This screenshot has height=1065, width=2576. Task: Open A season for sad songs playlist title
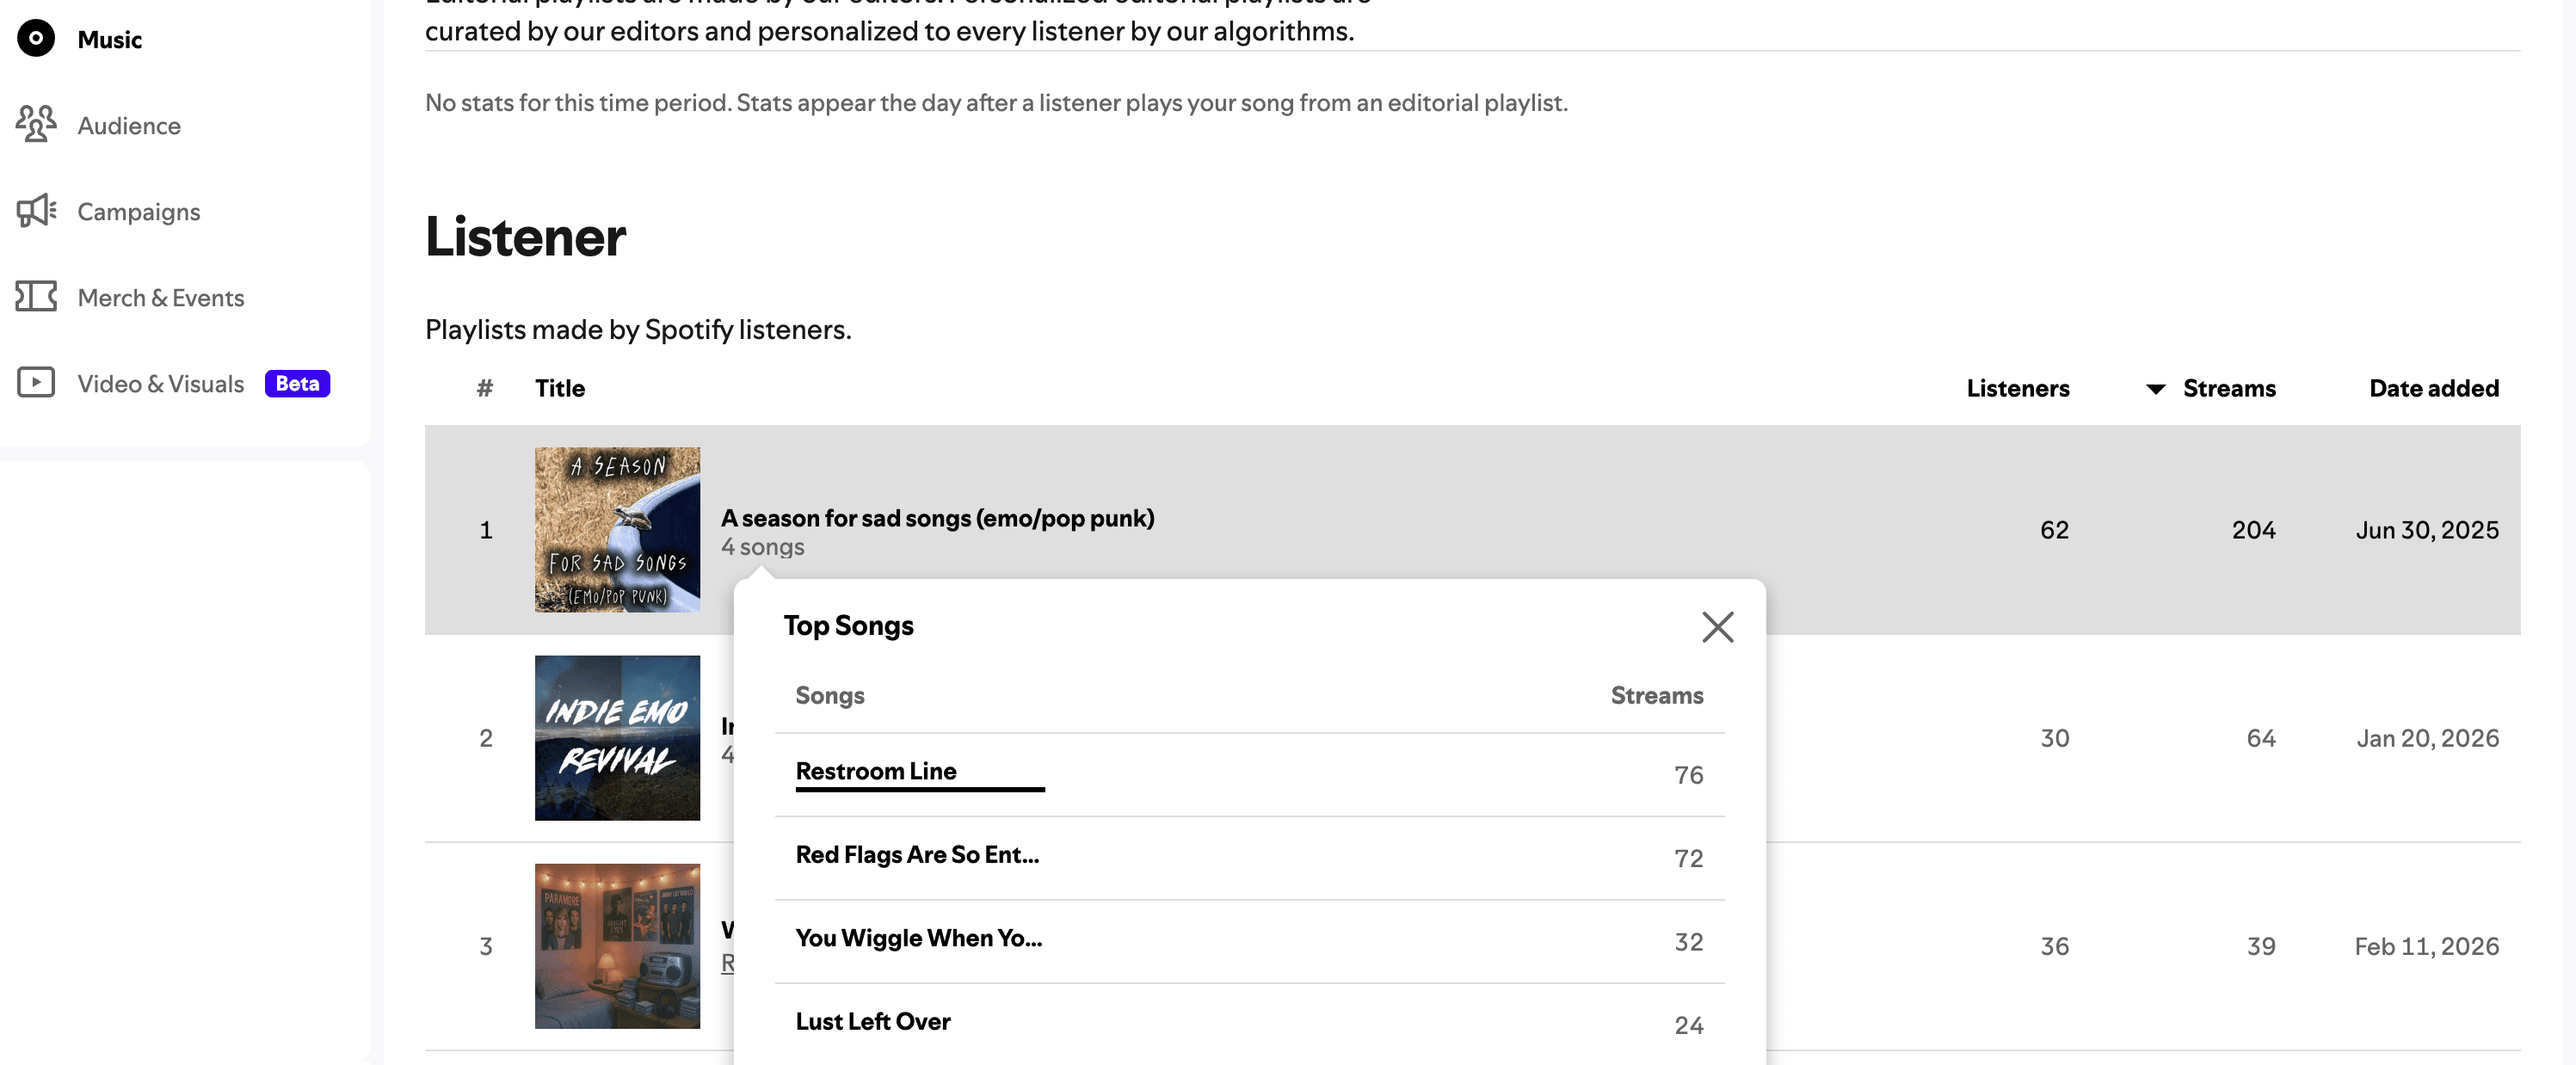937,518
